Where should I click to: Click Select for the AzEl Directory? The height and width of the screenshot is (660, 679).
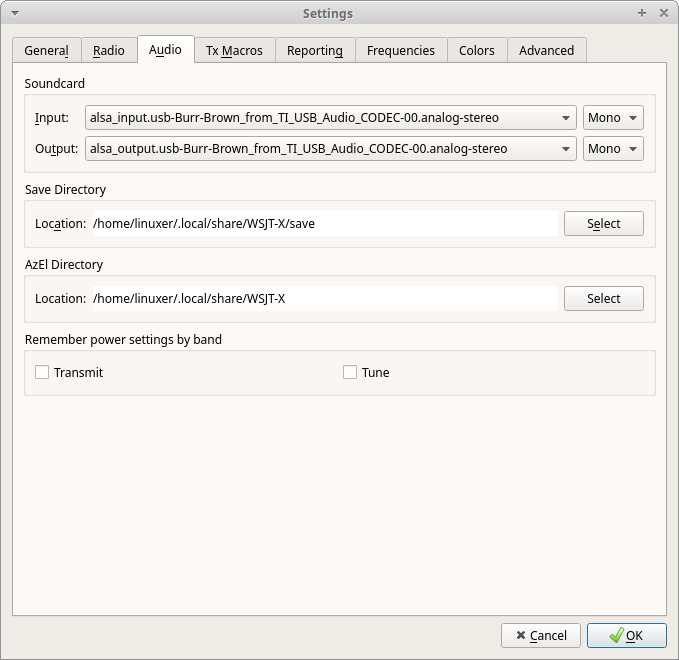point(604,298)
